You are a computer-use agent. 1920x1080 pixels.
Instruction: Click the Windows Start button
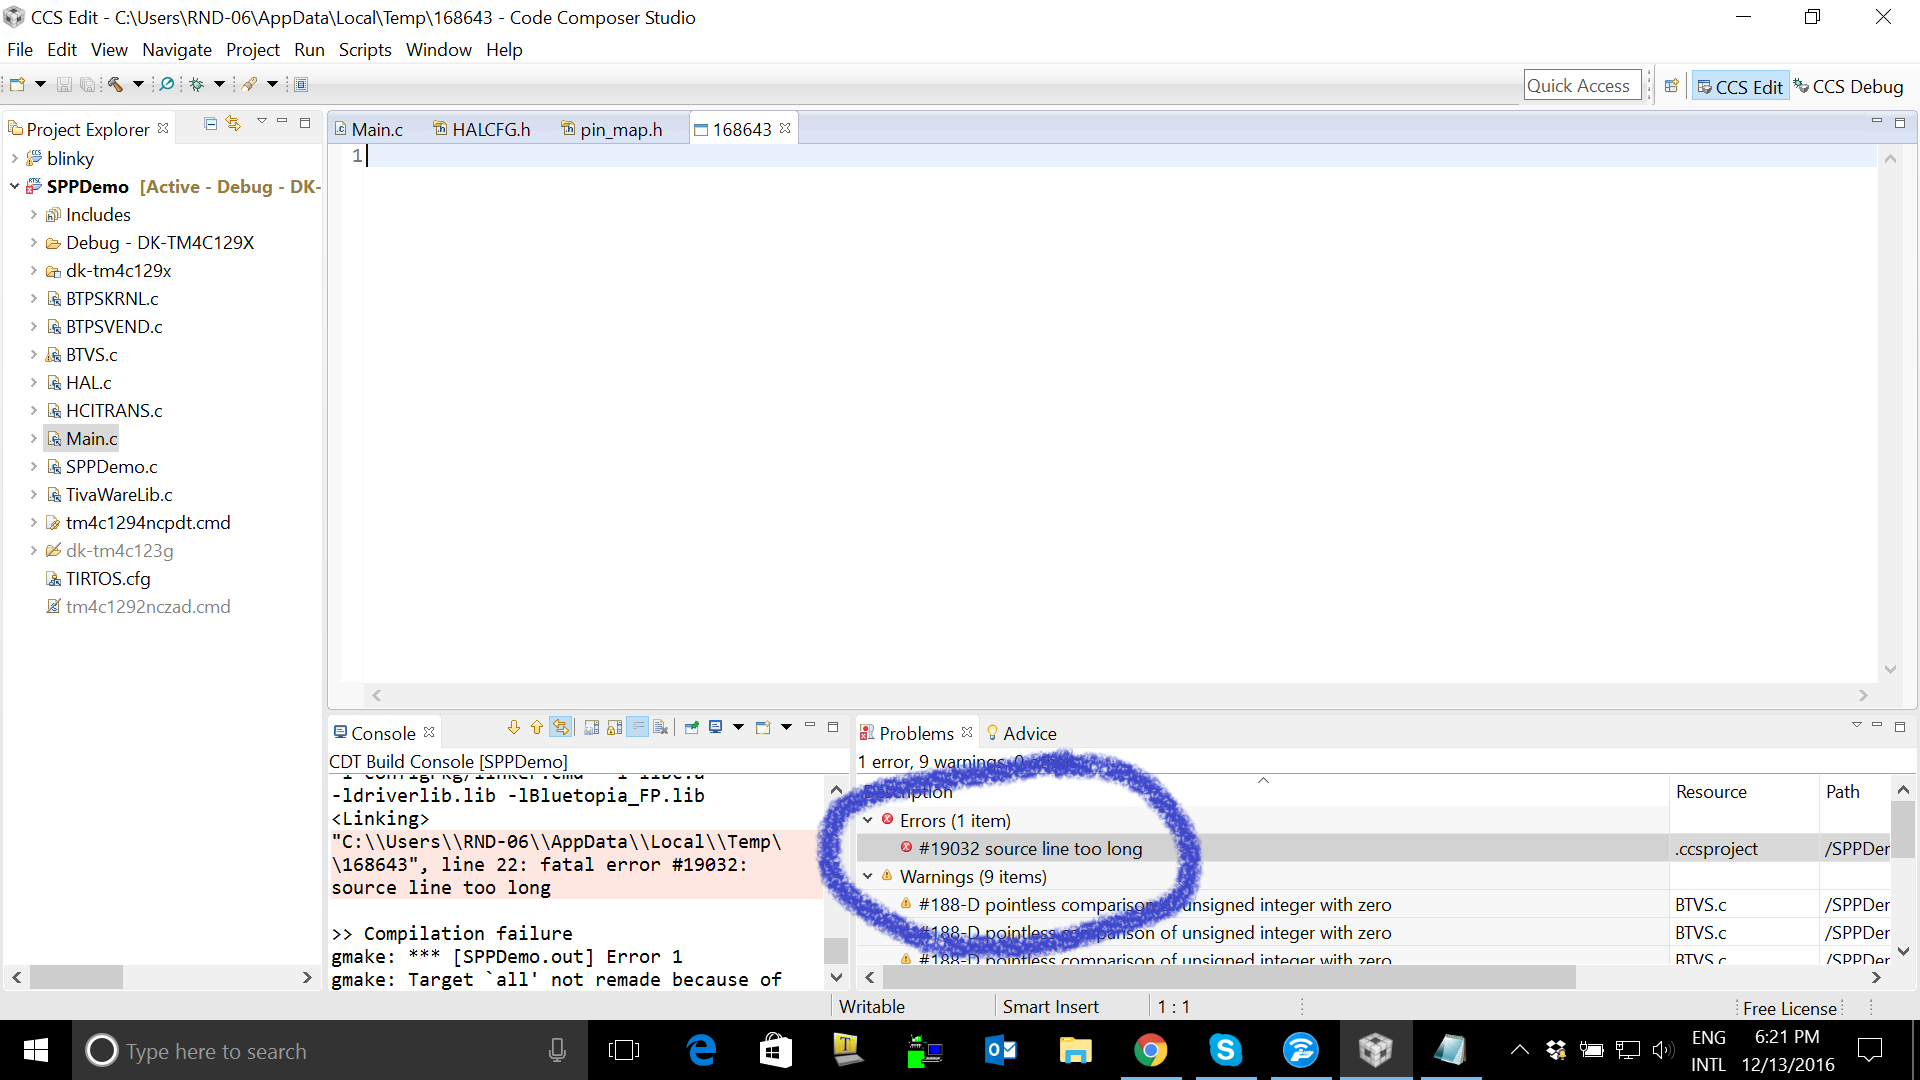(35, 1050)
